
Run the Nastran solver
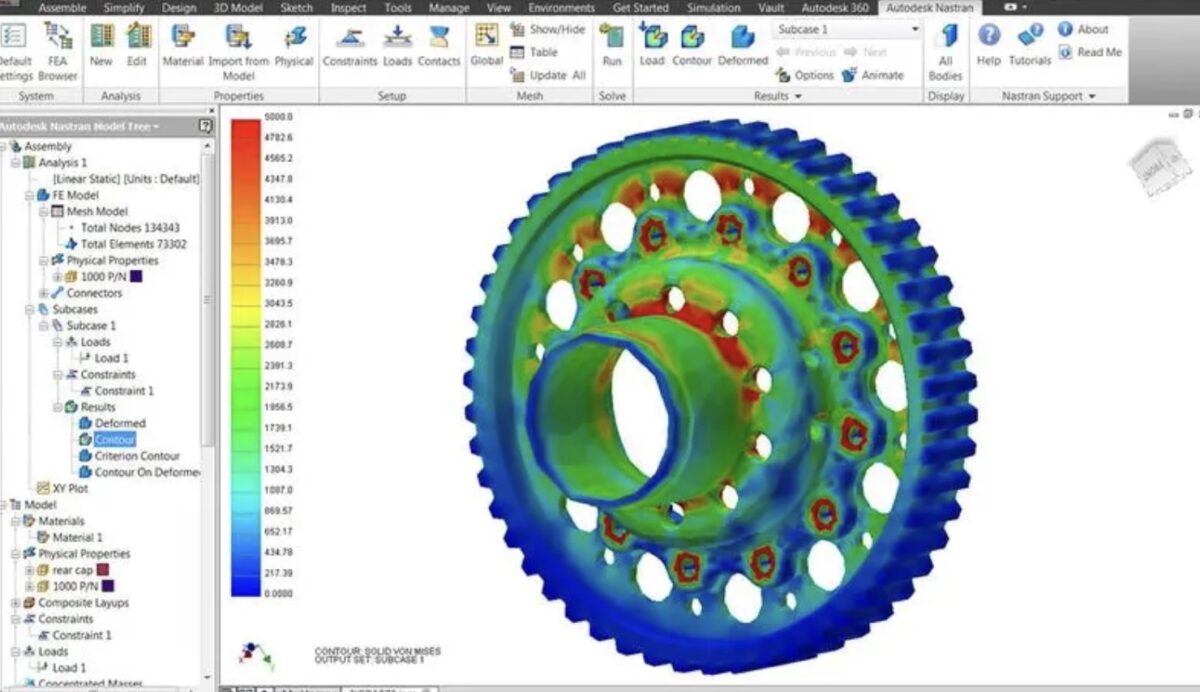click(612, 46)
